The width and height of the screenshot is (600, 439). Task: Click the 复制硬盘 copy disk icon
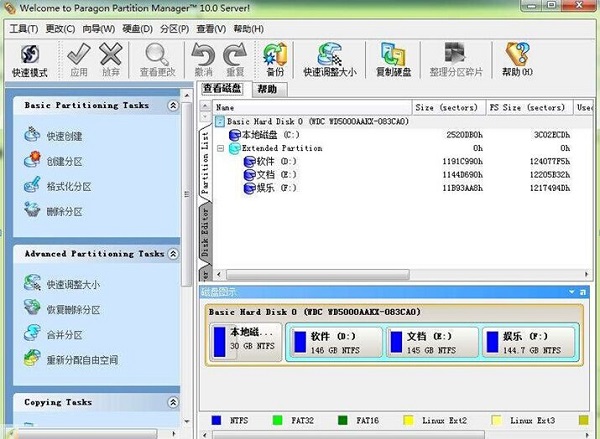(x=393, y=59)
